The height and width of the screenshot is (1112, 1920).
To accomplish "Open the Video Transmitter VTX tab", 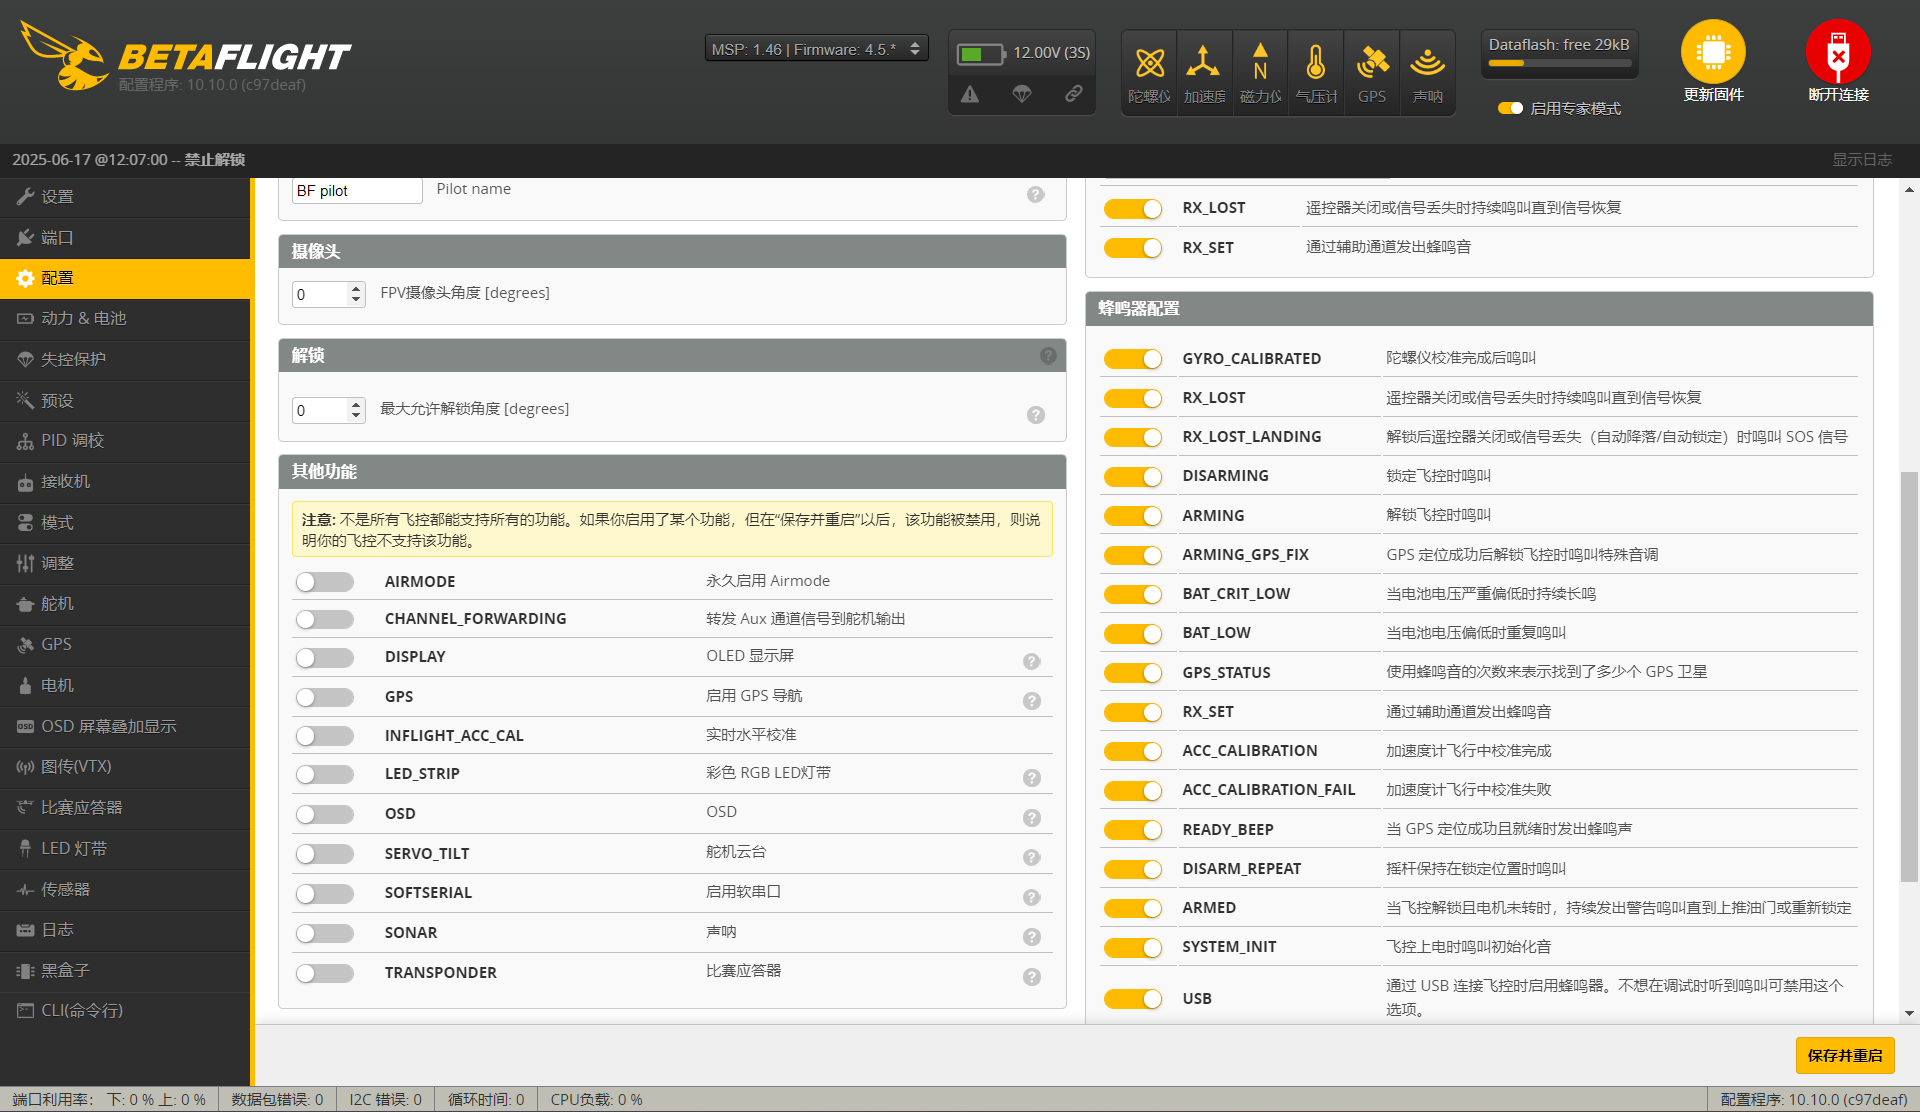I will 125,767.
